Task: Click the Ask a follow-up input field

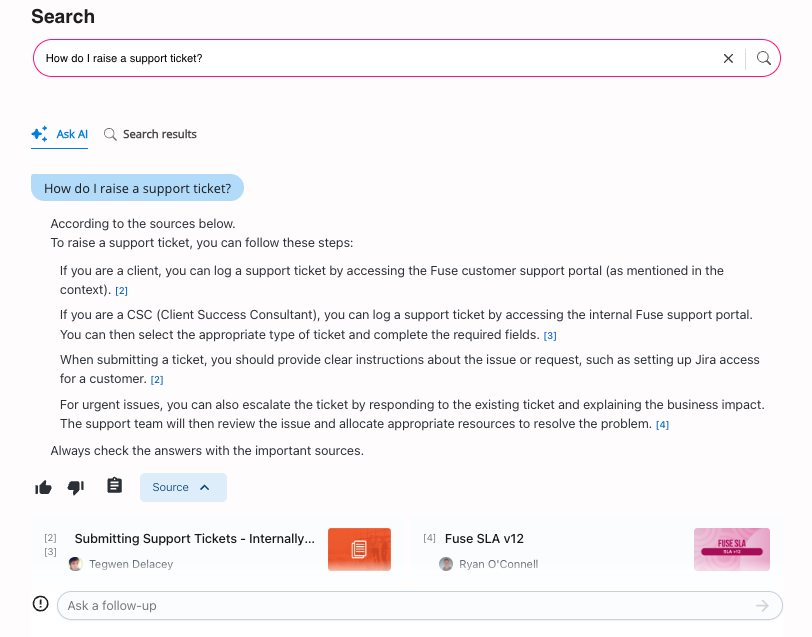Action: 400,605
